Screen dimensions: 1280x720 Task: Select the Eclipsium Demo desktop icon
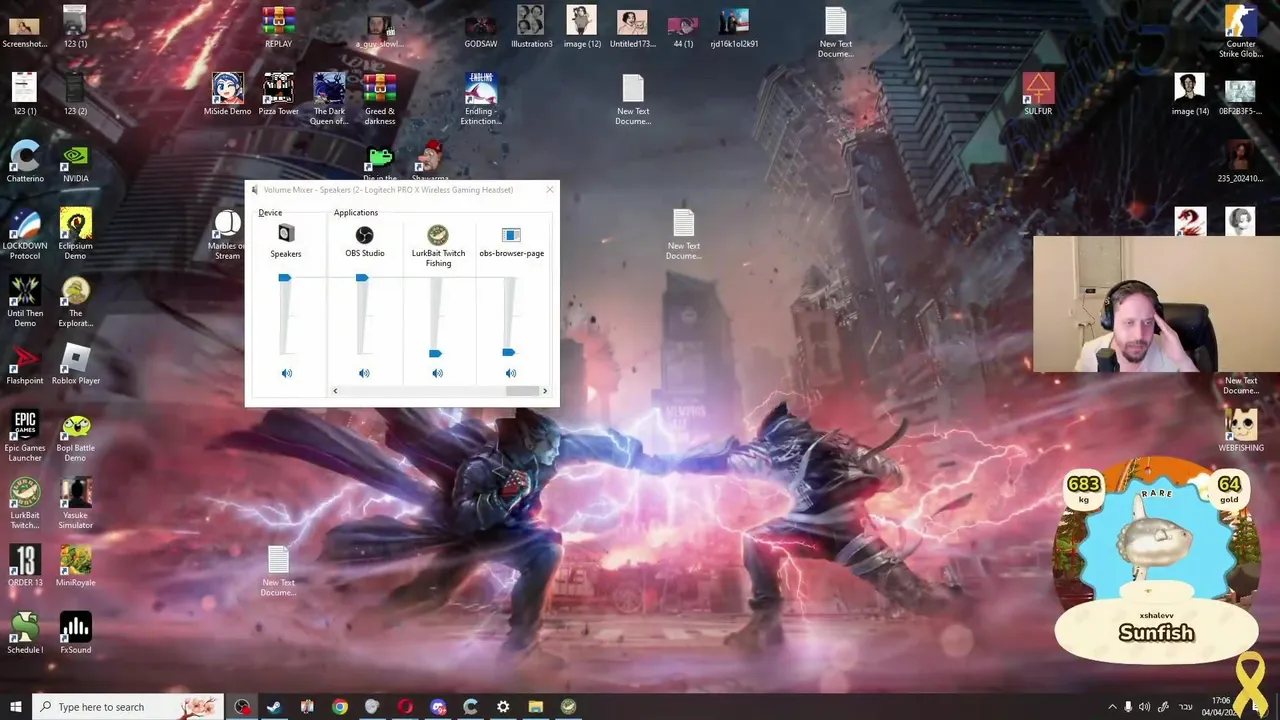point(76,234)
